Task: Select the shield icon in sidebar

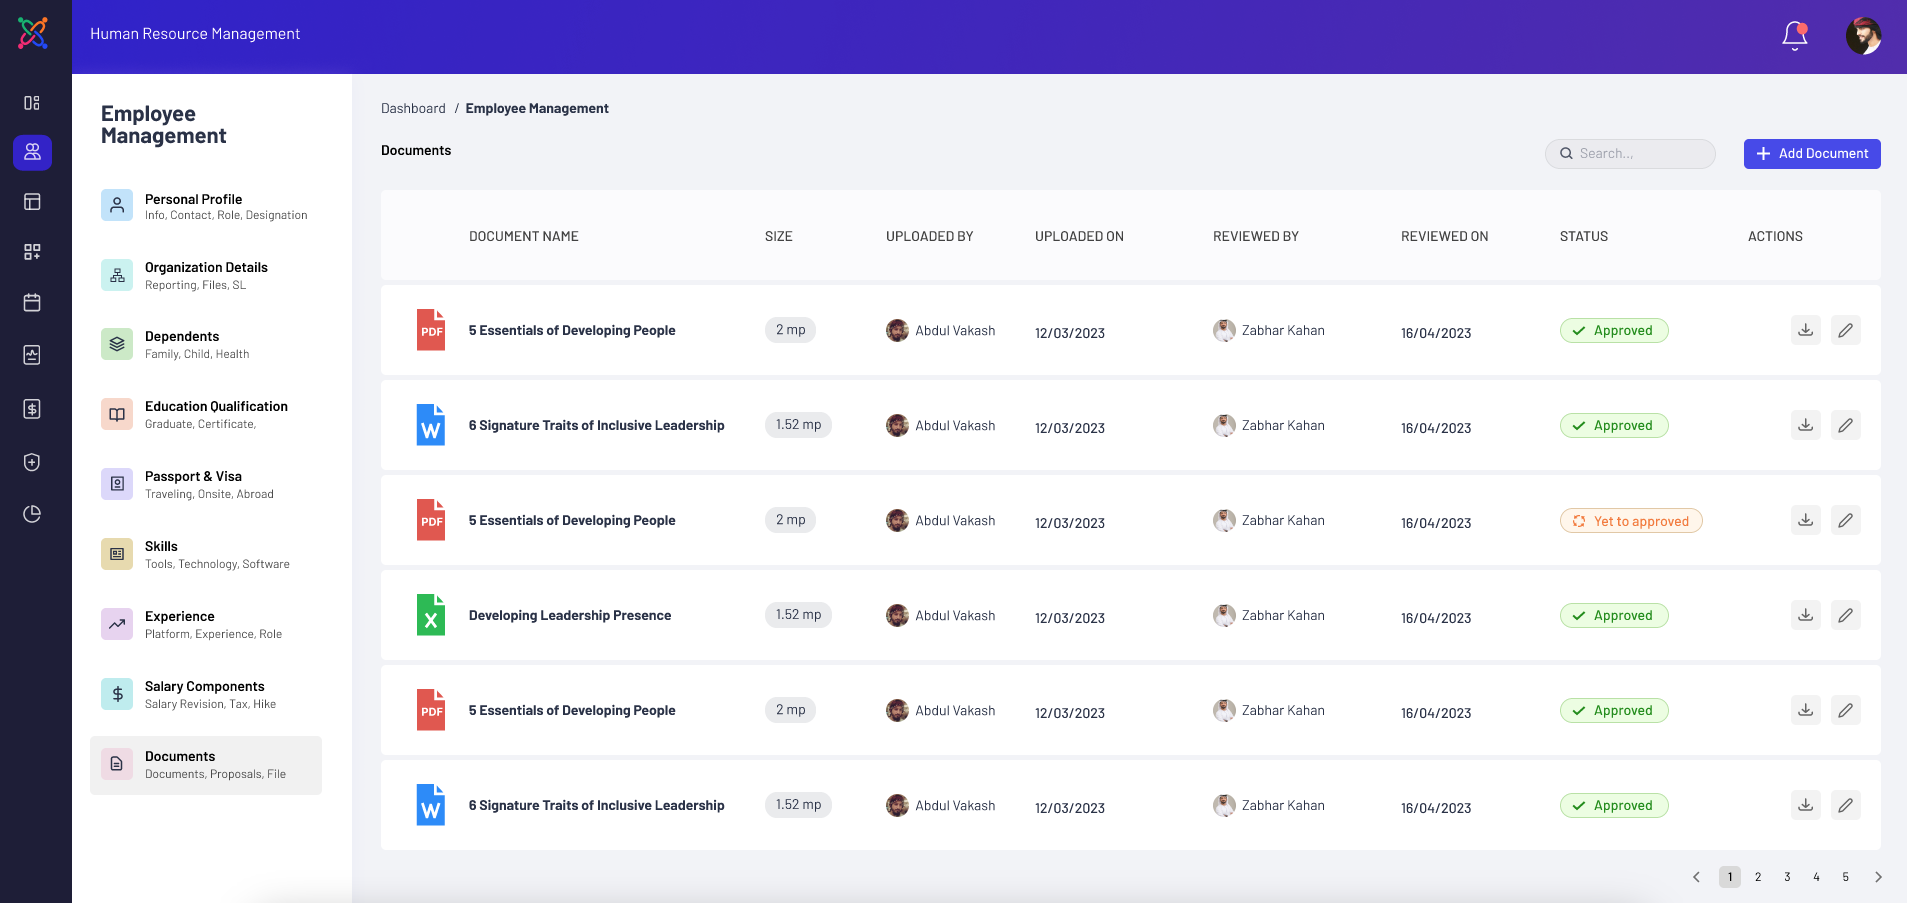Action: point(32,462)
